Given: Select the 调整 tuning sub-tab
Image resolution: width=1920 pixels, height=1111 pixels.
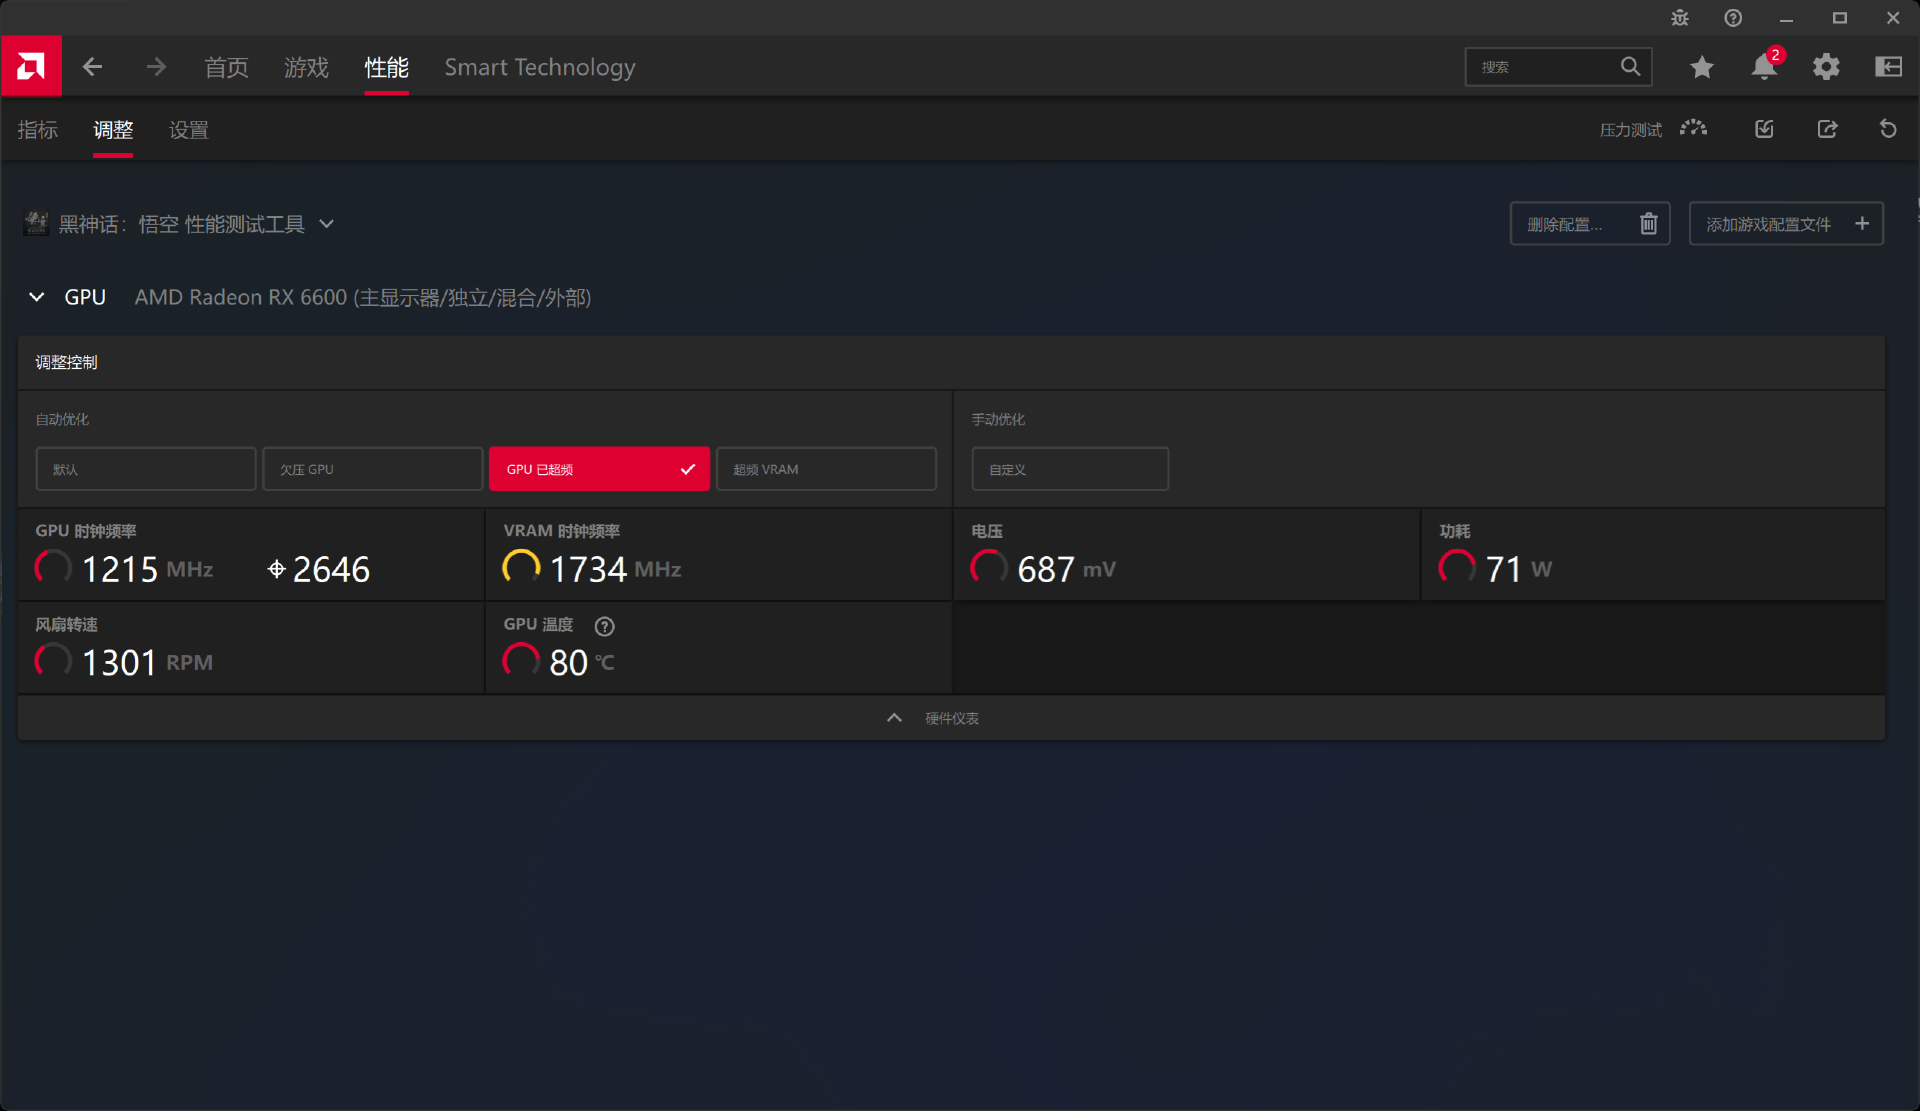Looking at the screenshot, I should point(113,130).
